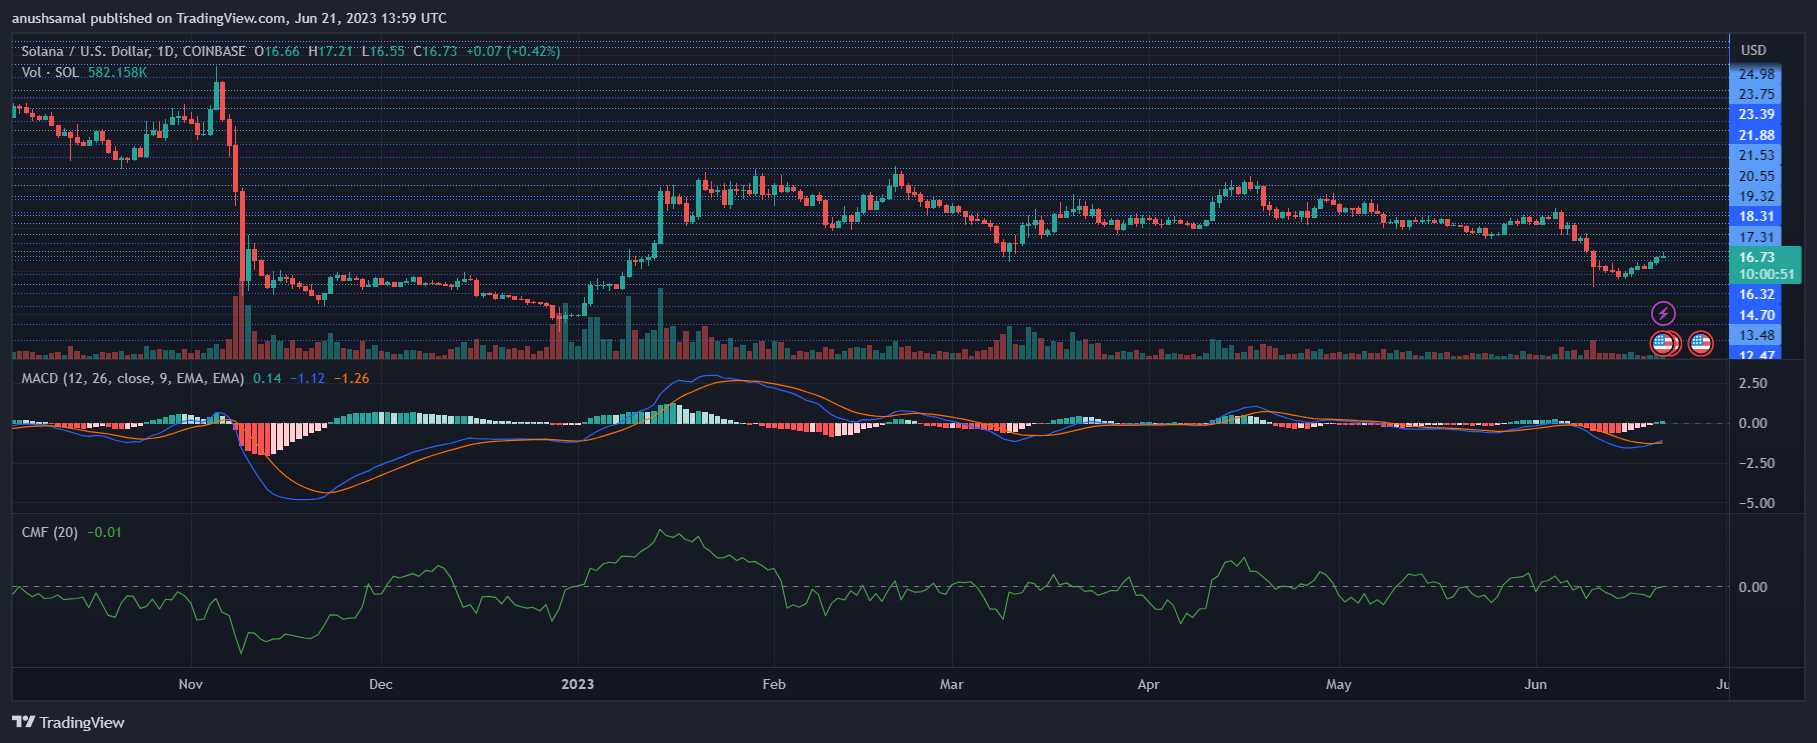Viewport: 1817px width, 743px height.
Task: Click the +0.07 (+0.42%) change value
Action: tap(514, 51)
